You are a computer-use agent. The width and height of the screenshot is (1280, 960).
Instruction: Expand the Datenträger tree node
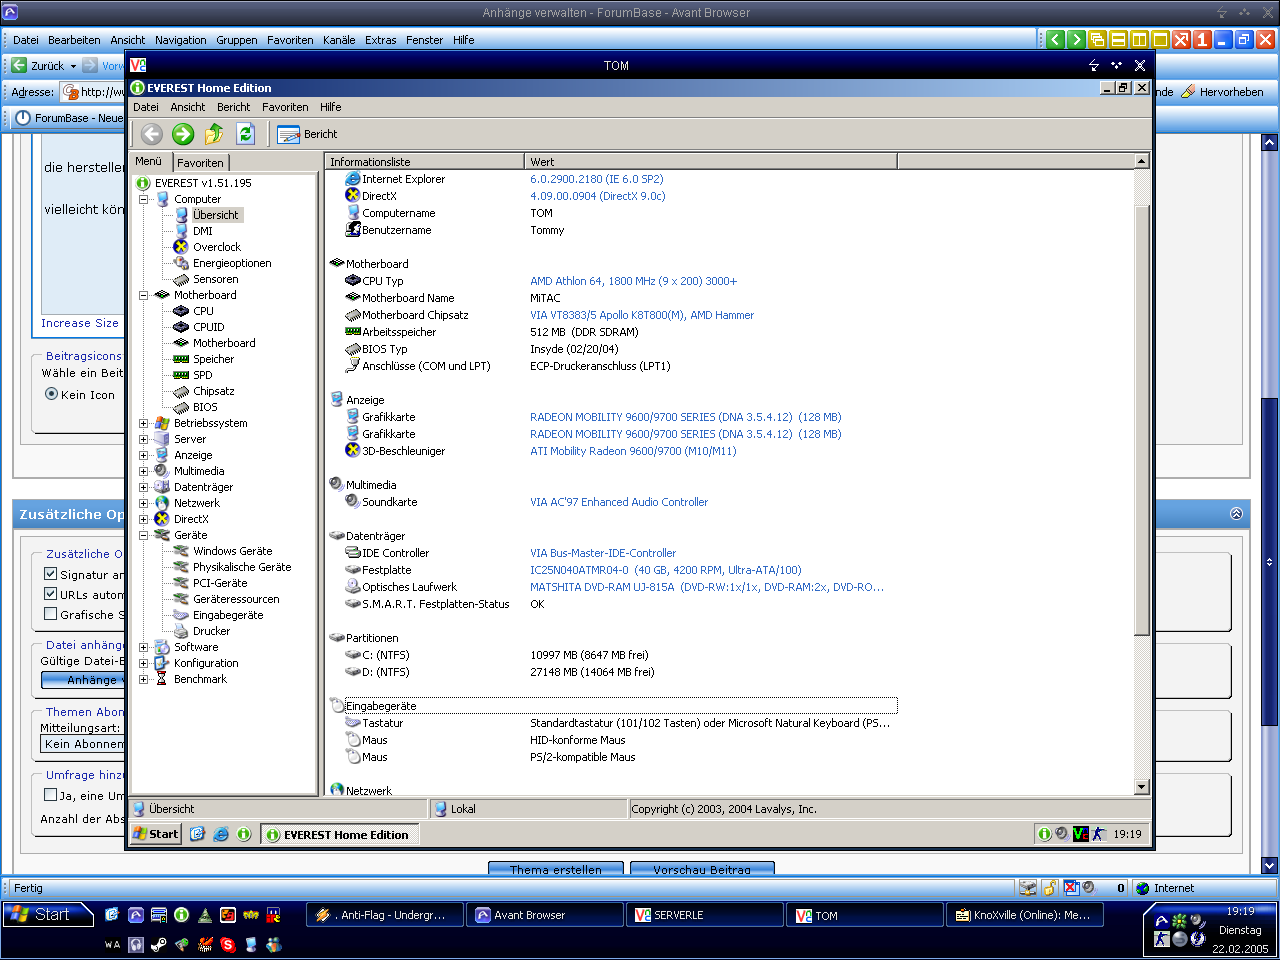pos(144,487)
